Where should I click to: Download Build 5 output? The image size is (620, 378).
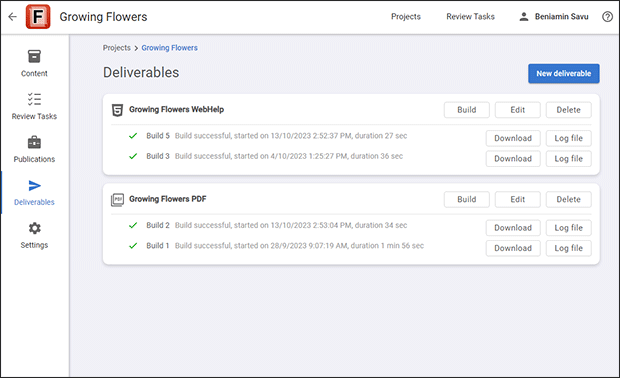(513, 138)
